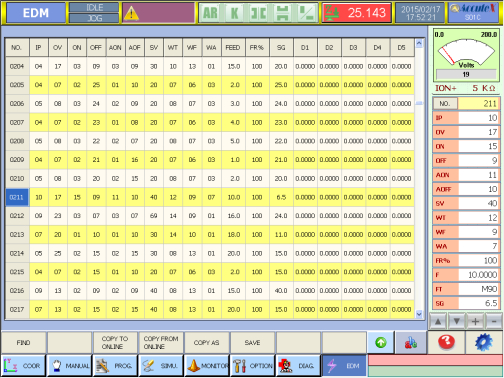504x378 pixels.
Task: Open the SIMU. simulation page
Action: pos(161,366)
